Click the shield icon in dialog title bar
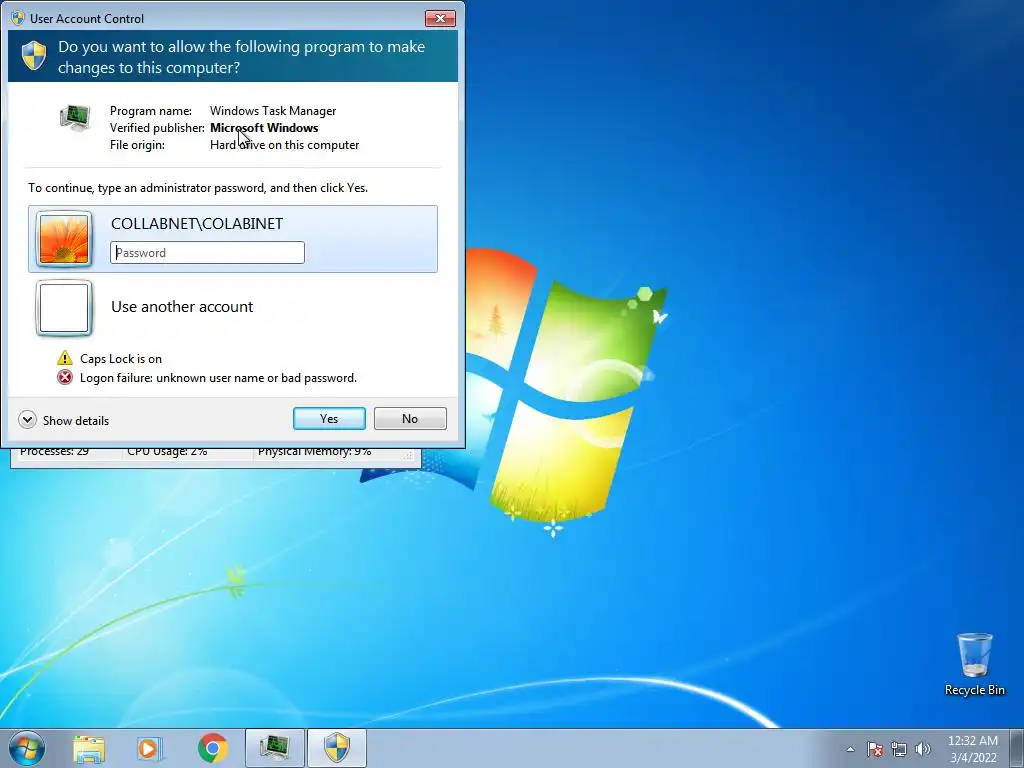The height and width of the screenshot is (768, 1024). 18,18
